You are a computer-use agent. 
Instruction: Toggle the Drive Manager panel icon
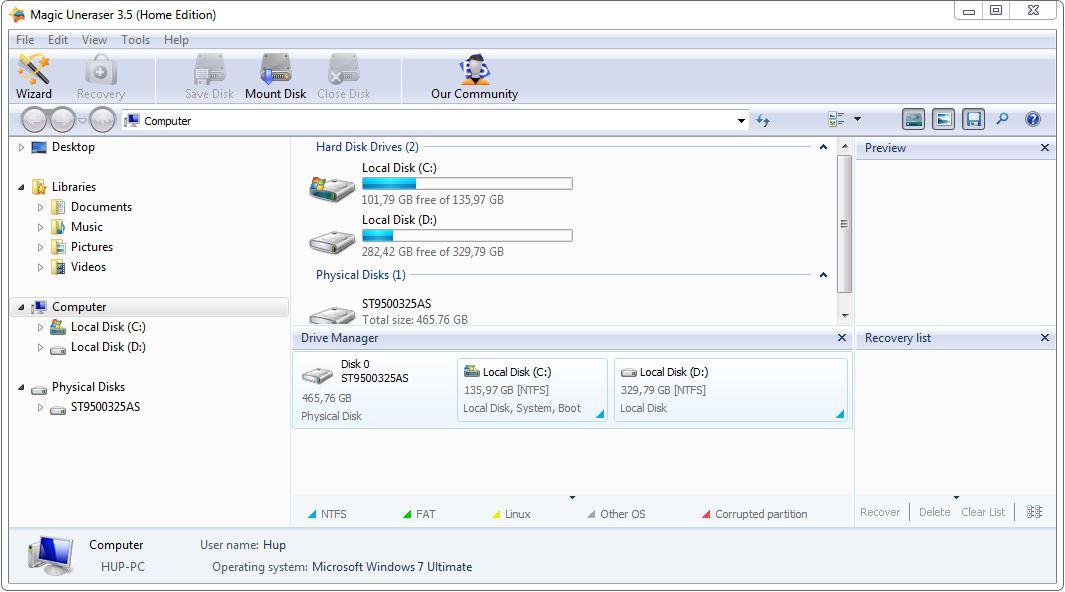click(914, 119)
